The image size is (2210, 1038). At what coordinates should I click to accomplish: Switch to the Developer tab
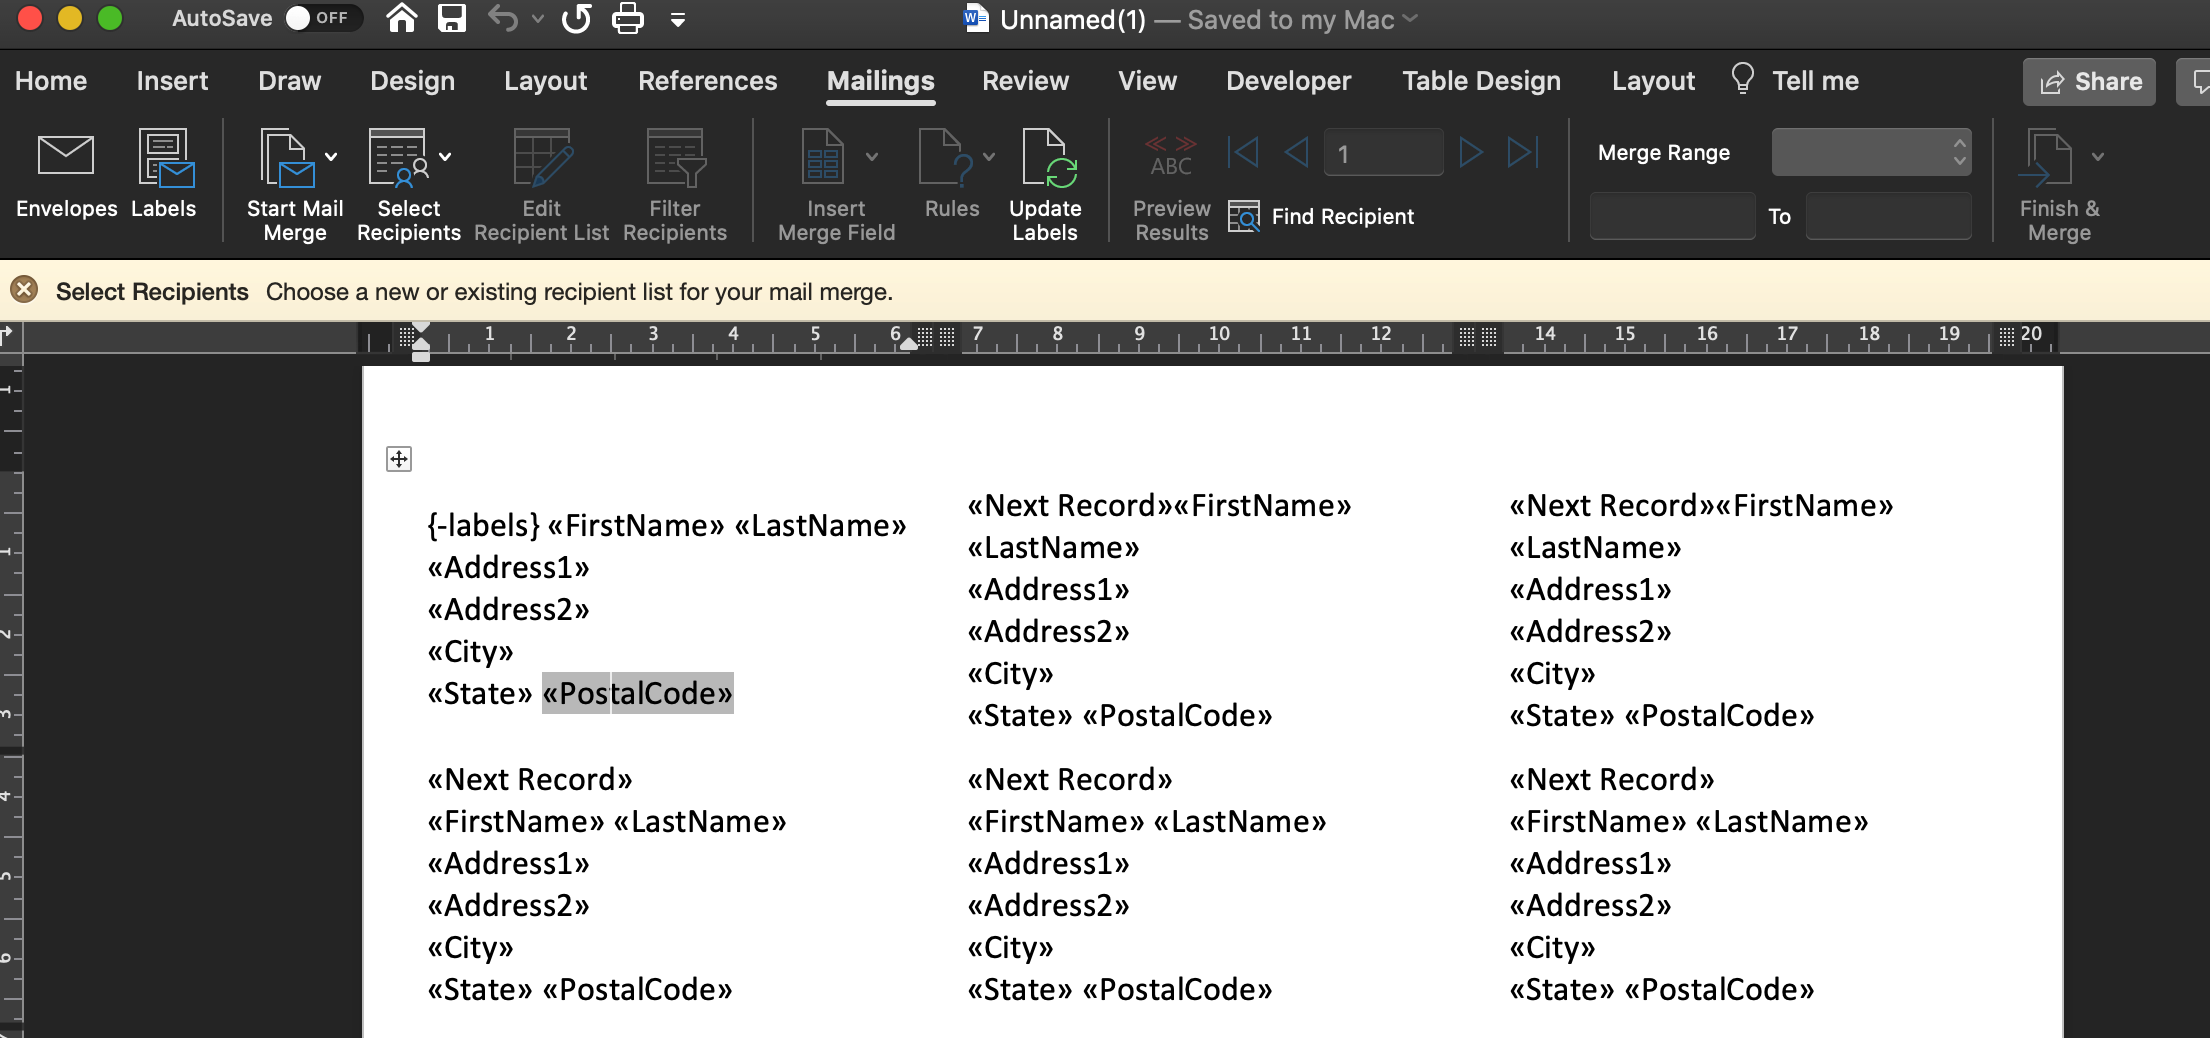click(1288, 81)
